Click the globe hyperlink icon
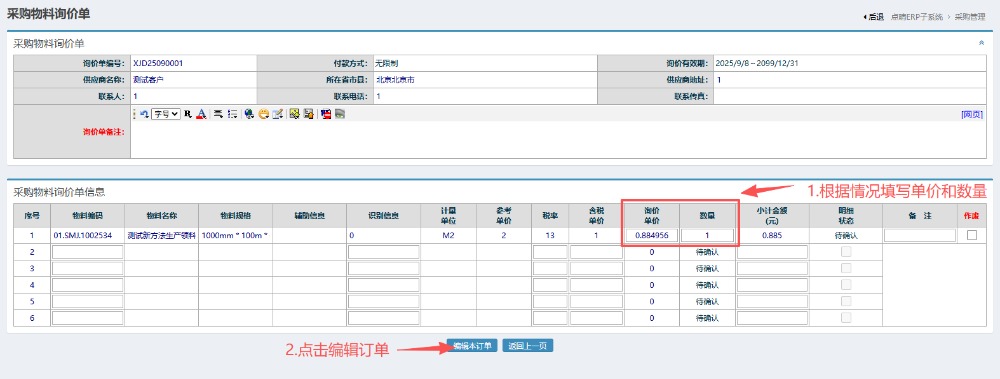The width and height of the screenshot is (1000, 379). 249,114
